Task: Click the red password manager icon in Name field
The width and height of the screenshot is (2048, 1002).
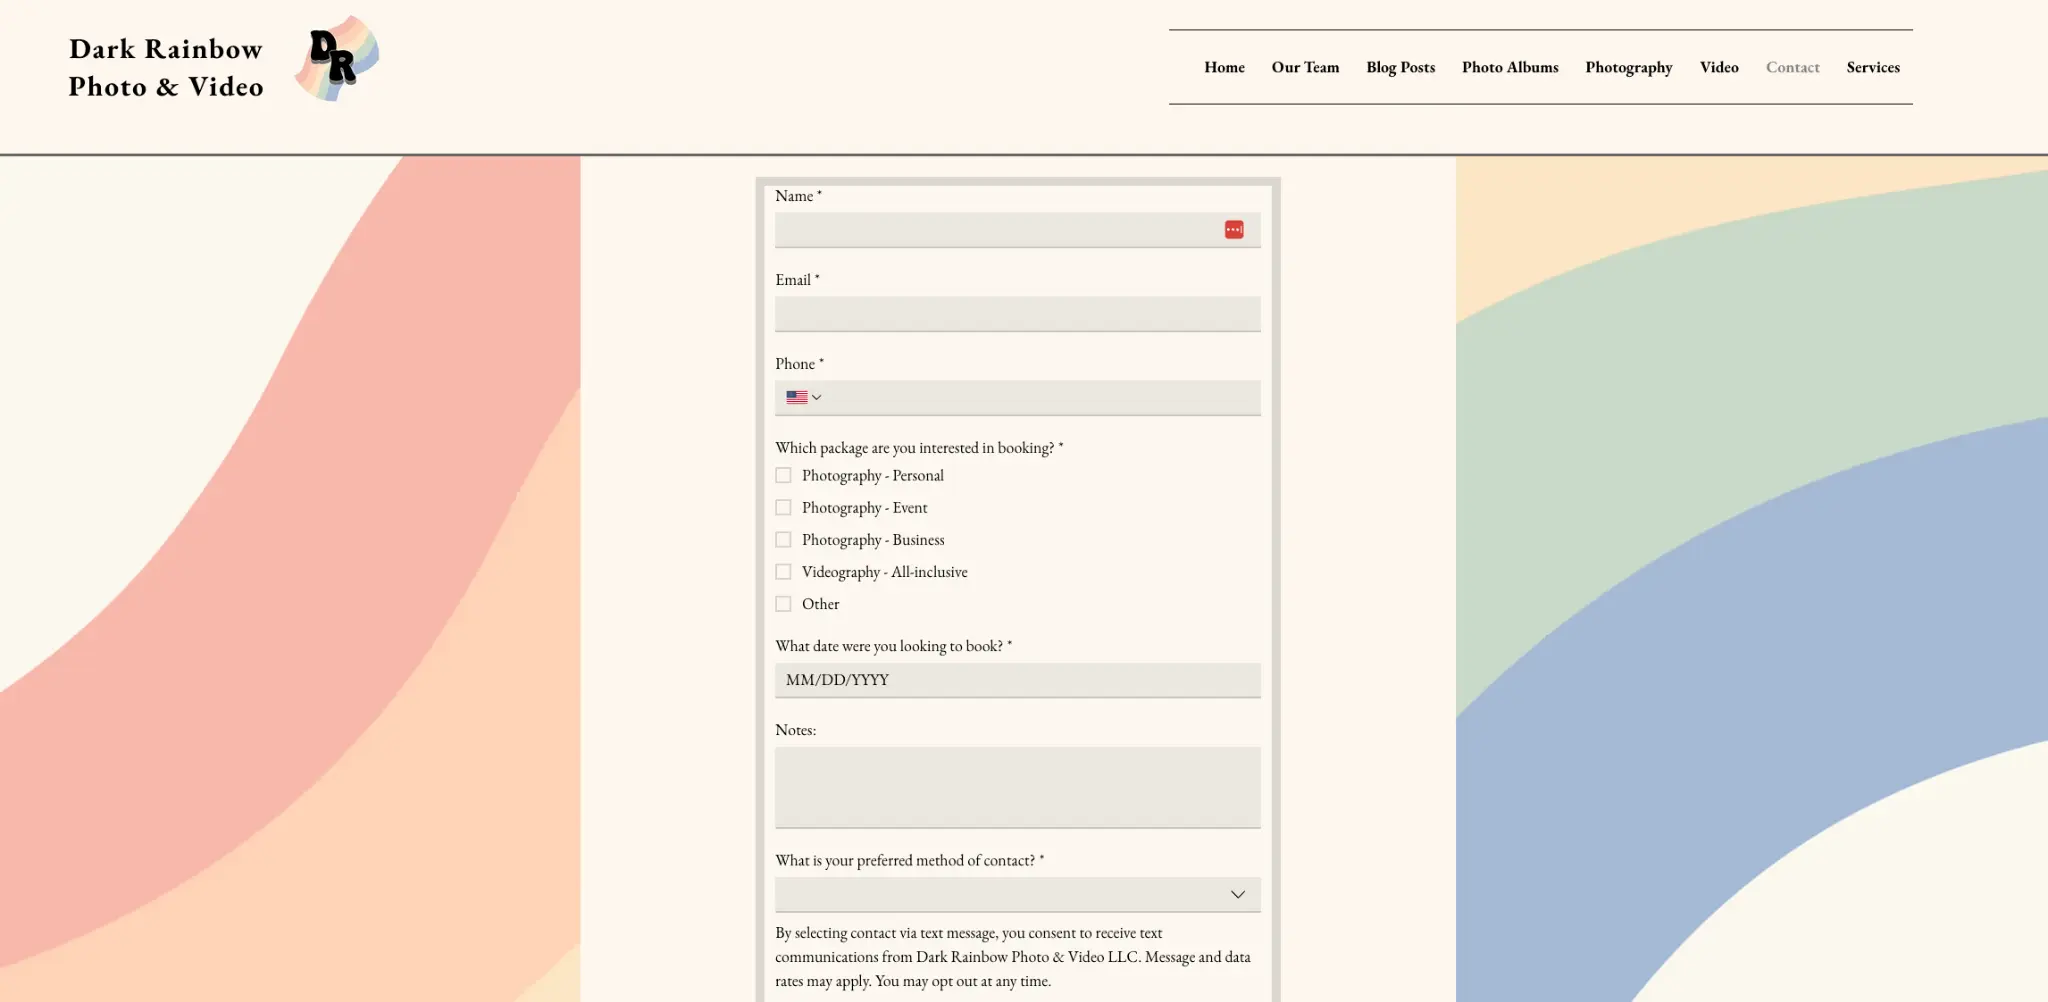Action: (x=1234, y=230)
